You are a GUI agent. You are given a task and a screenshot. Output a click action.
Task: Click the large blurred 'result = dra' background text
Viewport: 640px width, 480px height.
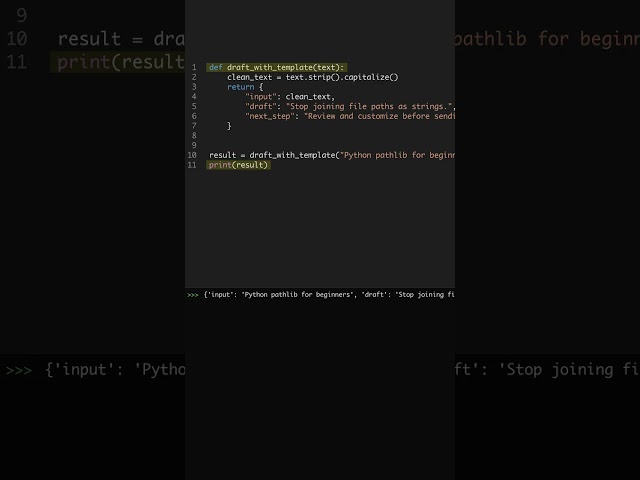[x=121, y=39]
